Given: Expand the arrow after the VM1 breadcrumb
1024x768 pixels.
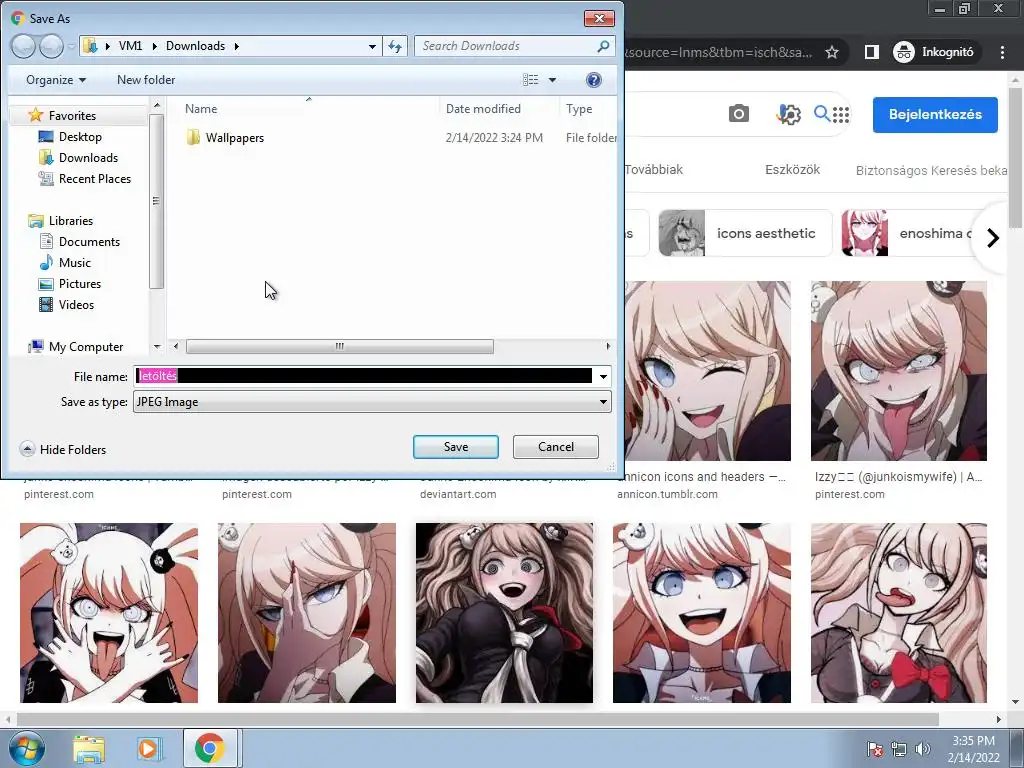Looking at the screenshot, I should click(x=154, y=46).
